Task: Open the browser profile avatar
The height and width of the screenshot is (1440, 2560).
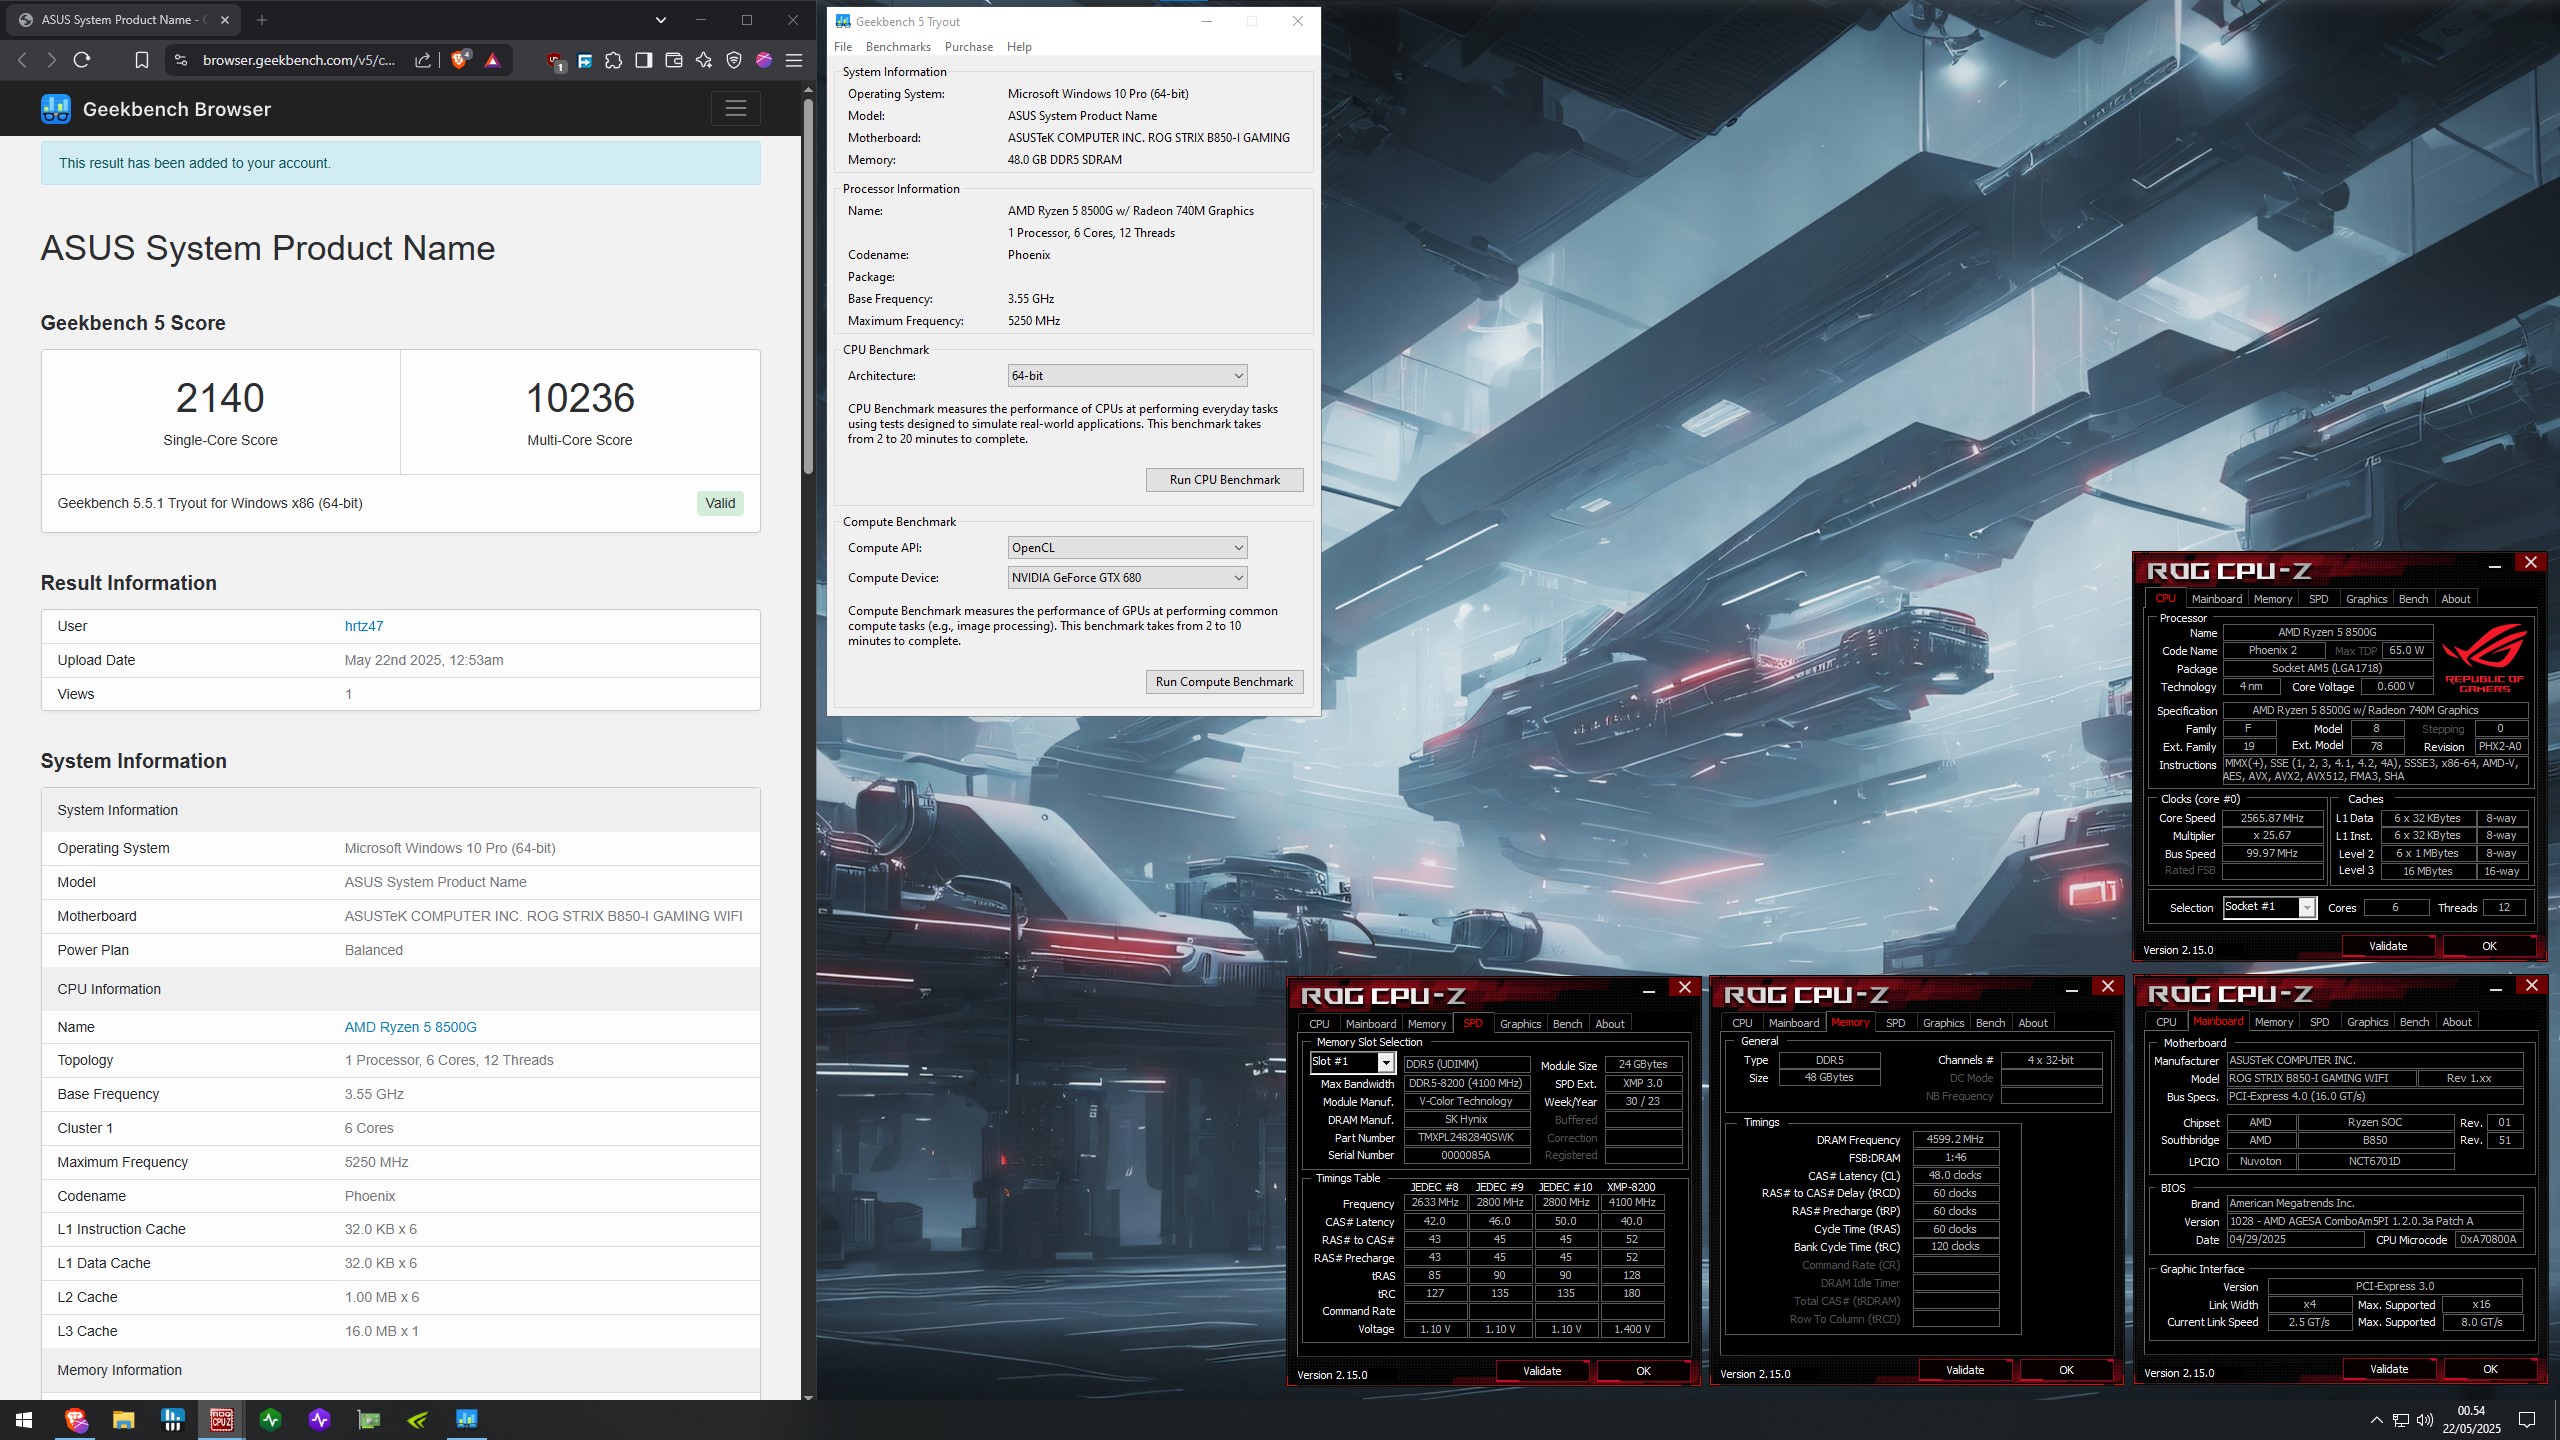Action: click(x=764, y=60)
